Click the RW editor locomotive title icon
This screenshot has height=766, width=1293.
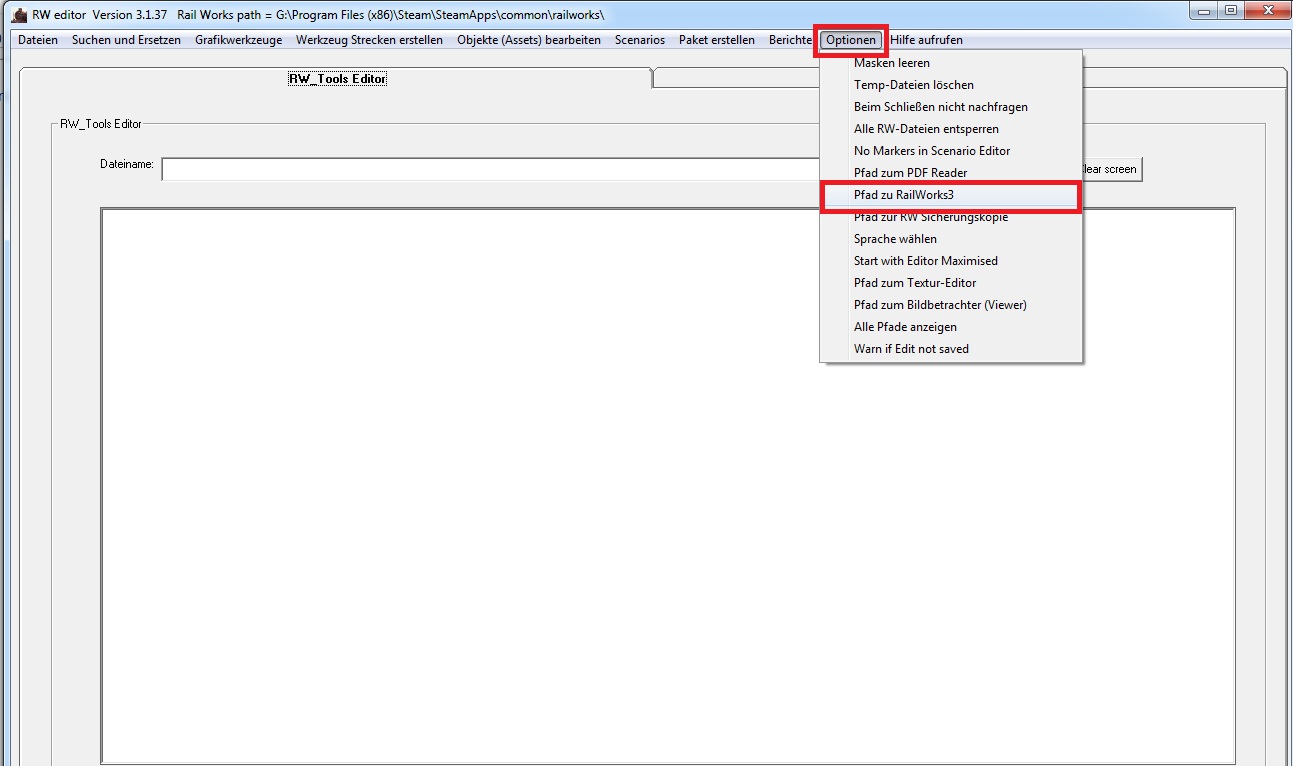click(x=19, y=15)
